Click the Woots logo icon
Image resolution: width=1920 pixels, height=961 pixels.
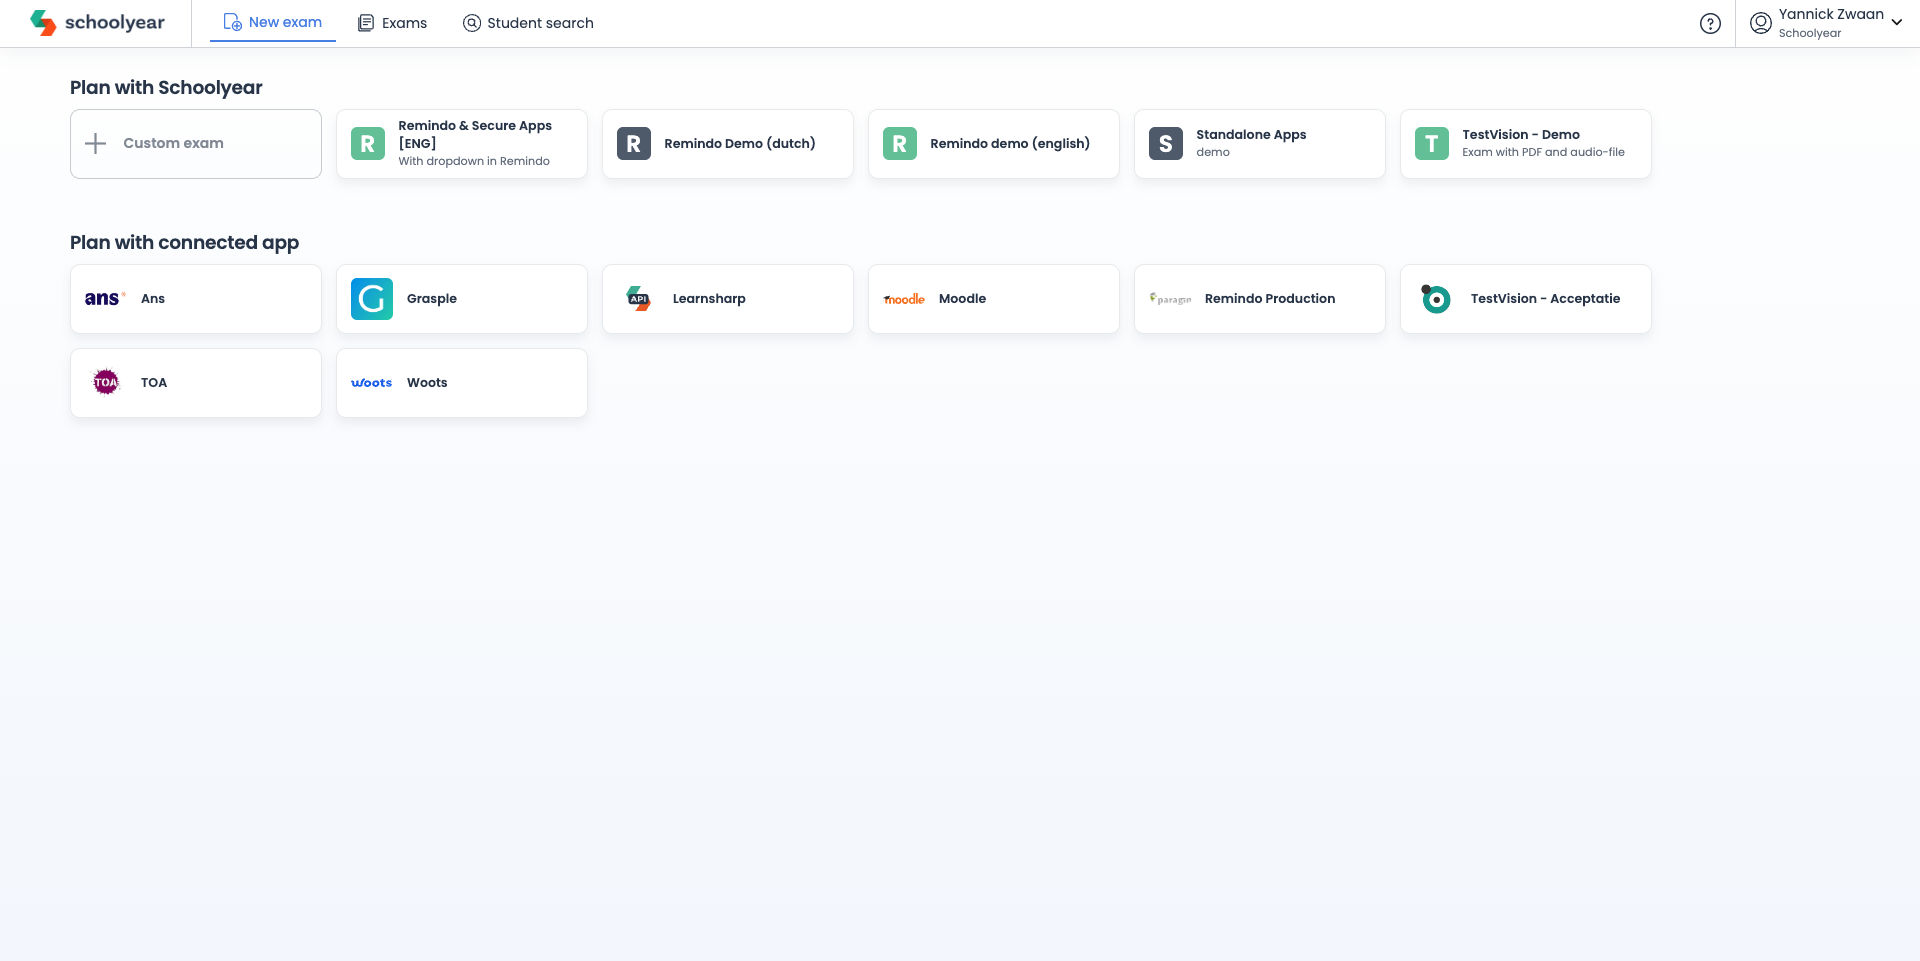[x=372, y=383]
